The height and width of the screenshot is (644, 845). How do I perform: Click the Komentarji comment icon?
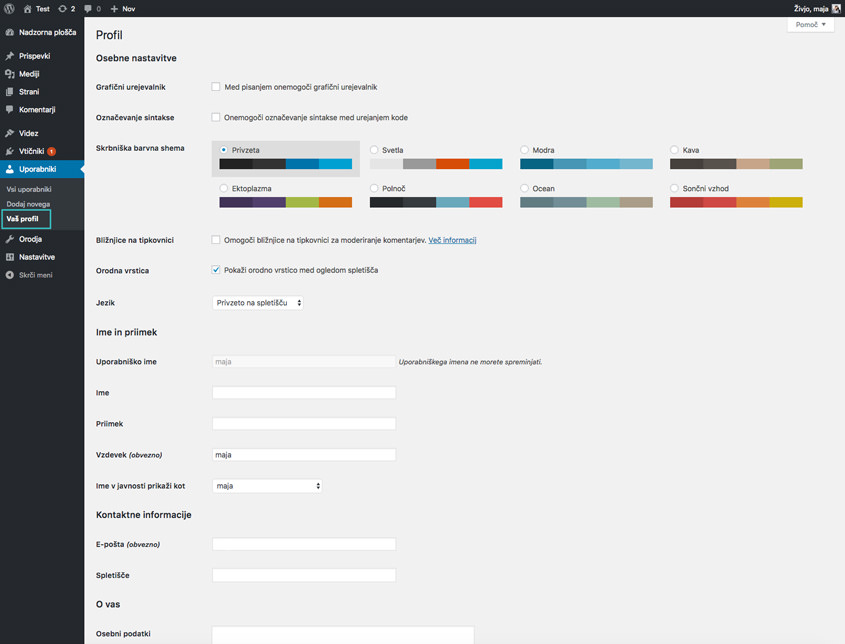pos(9,109)
